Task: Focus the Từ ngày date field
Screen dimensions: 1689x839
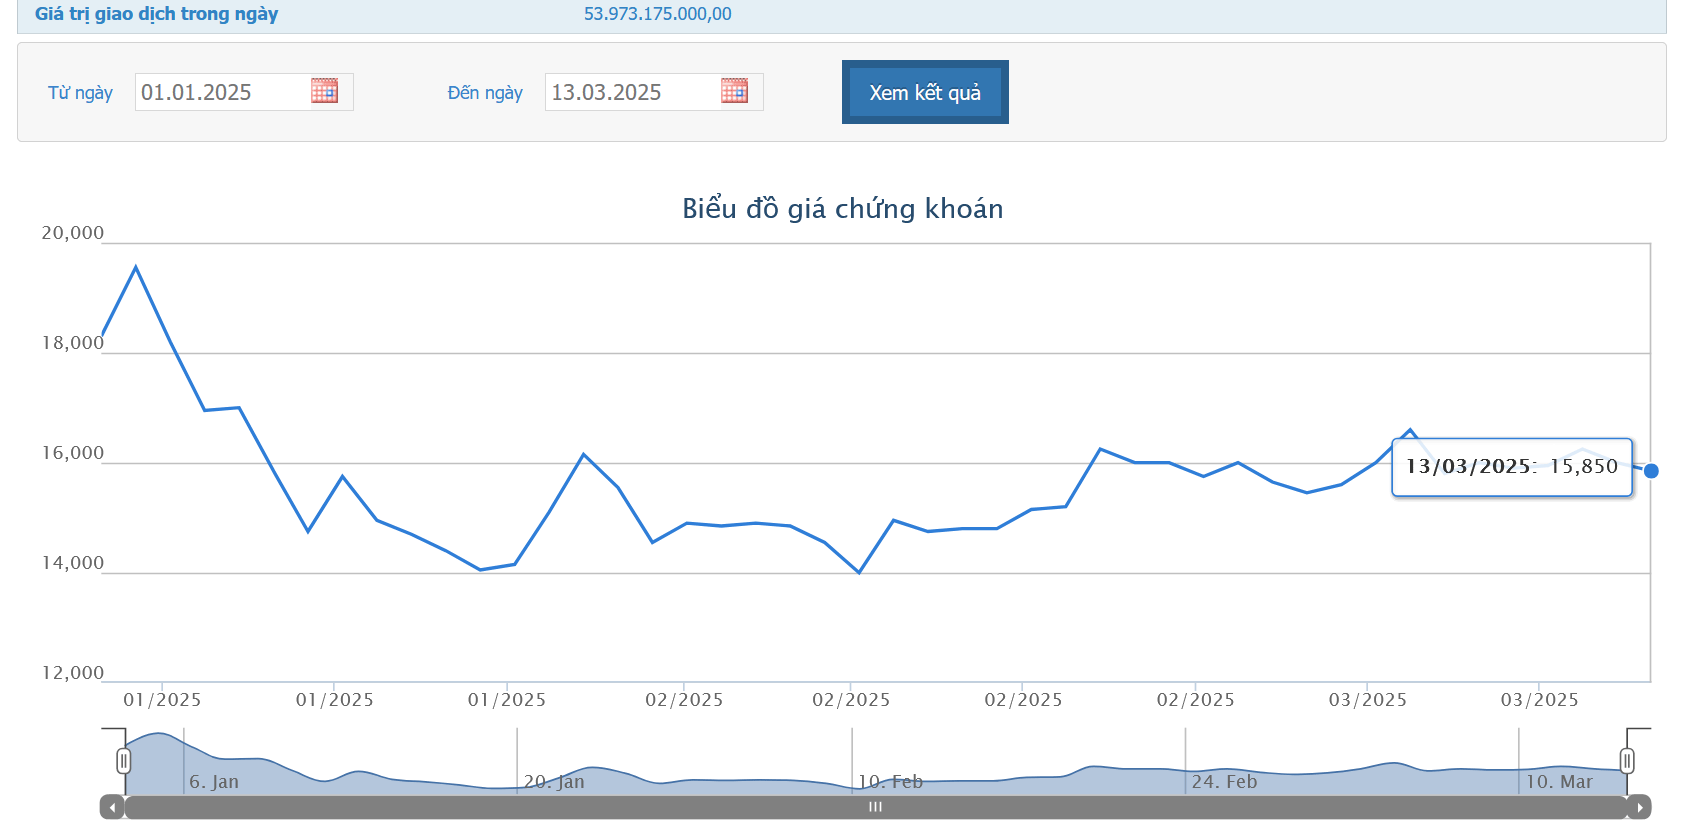Action: (x=220, y=92)
